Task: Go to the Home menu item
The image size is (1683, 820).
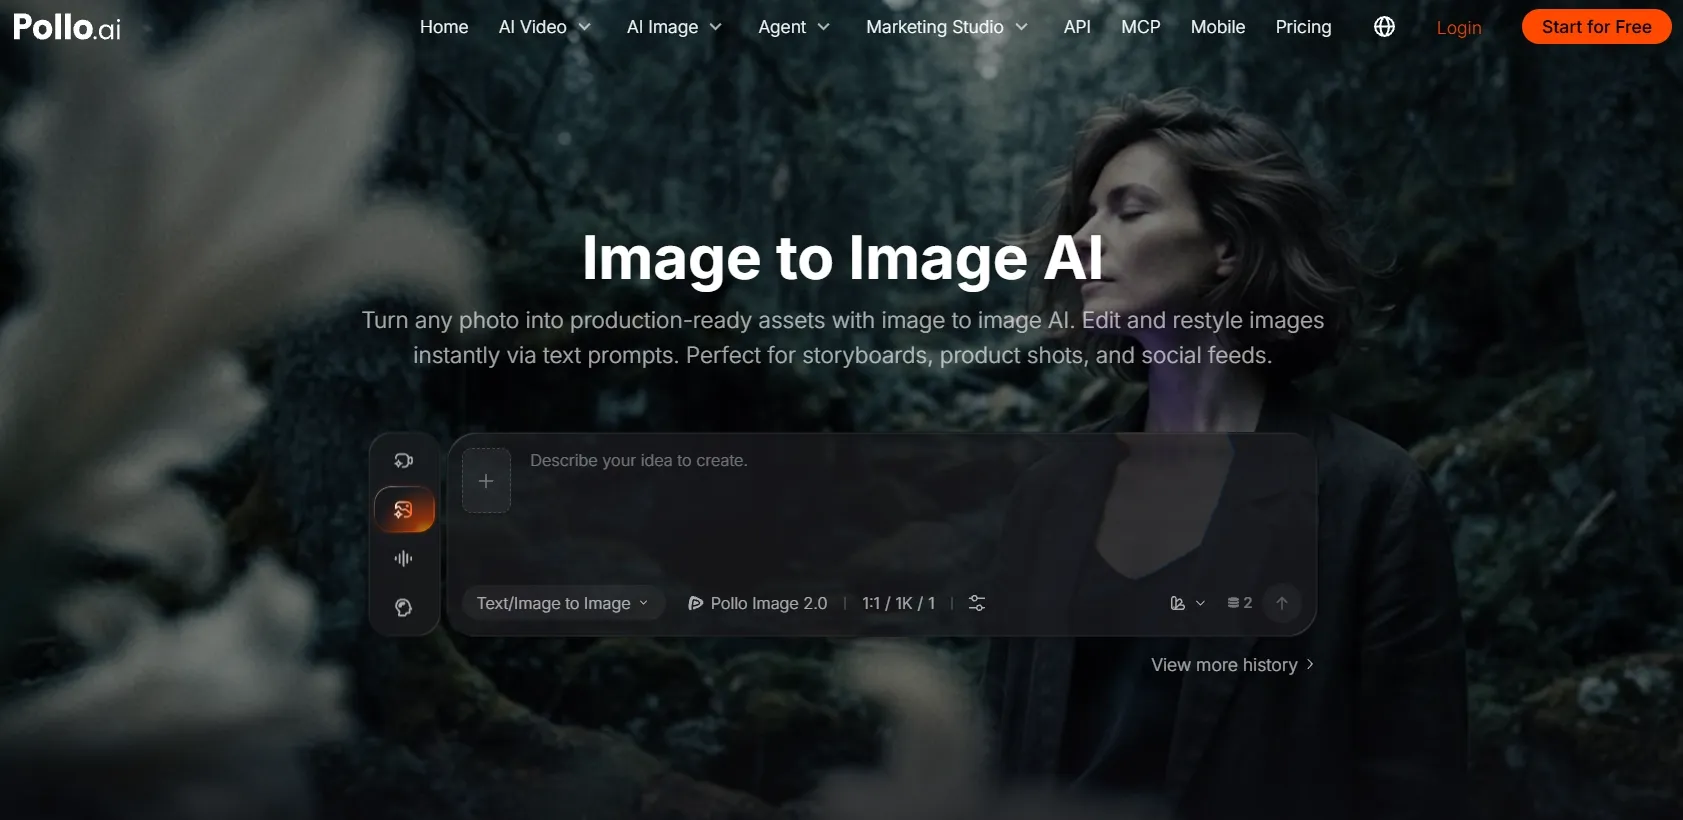Action: point(444,27)
